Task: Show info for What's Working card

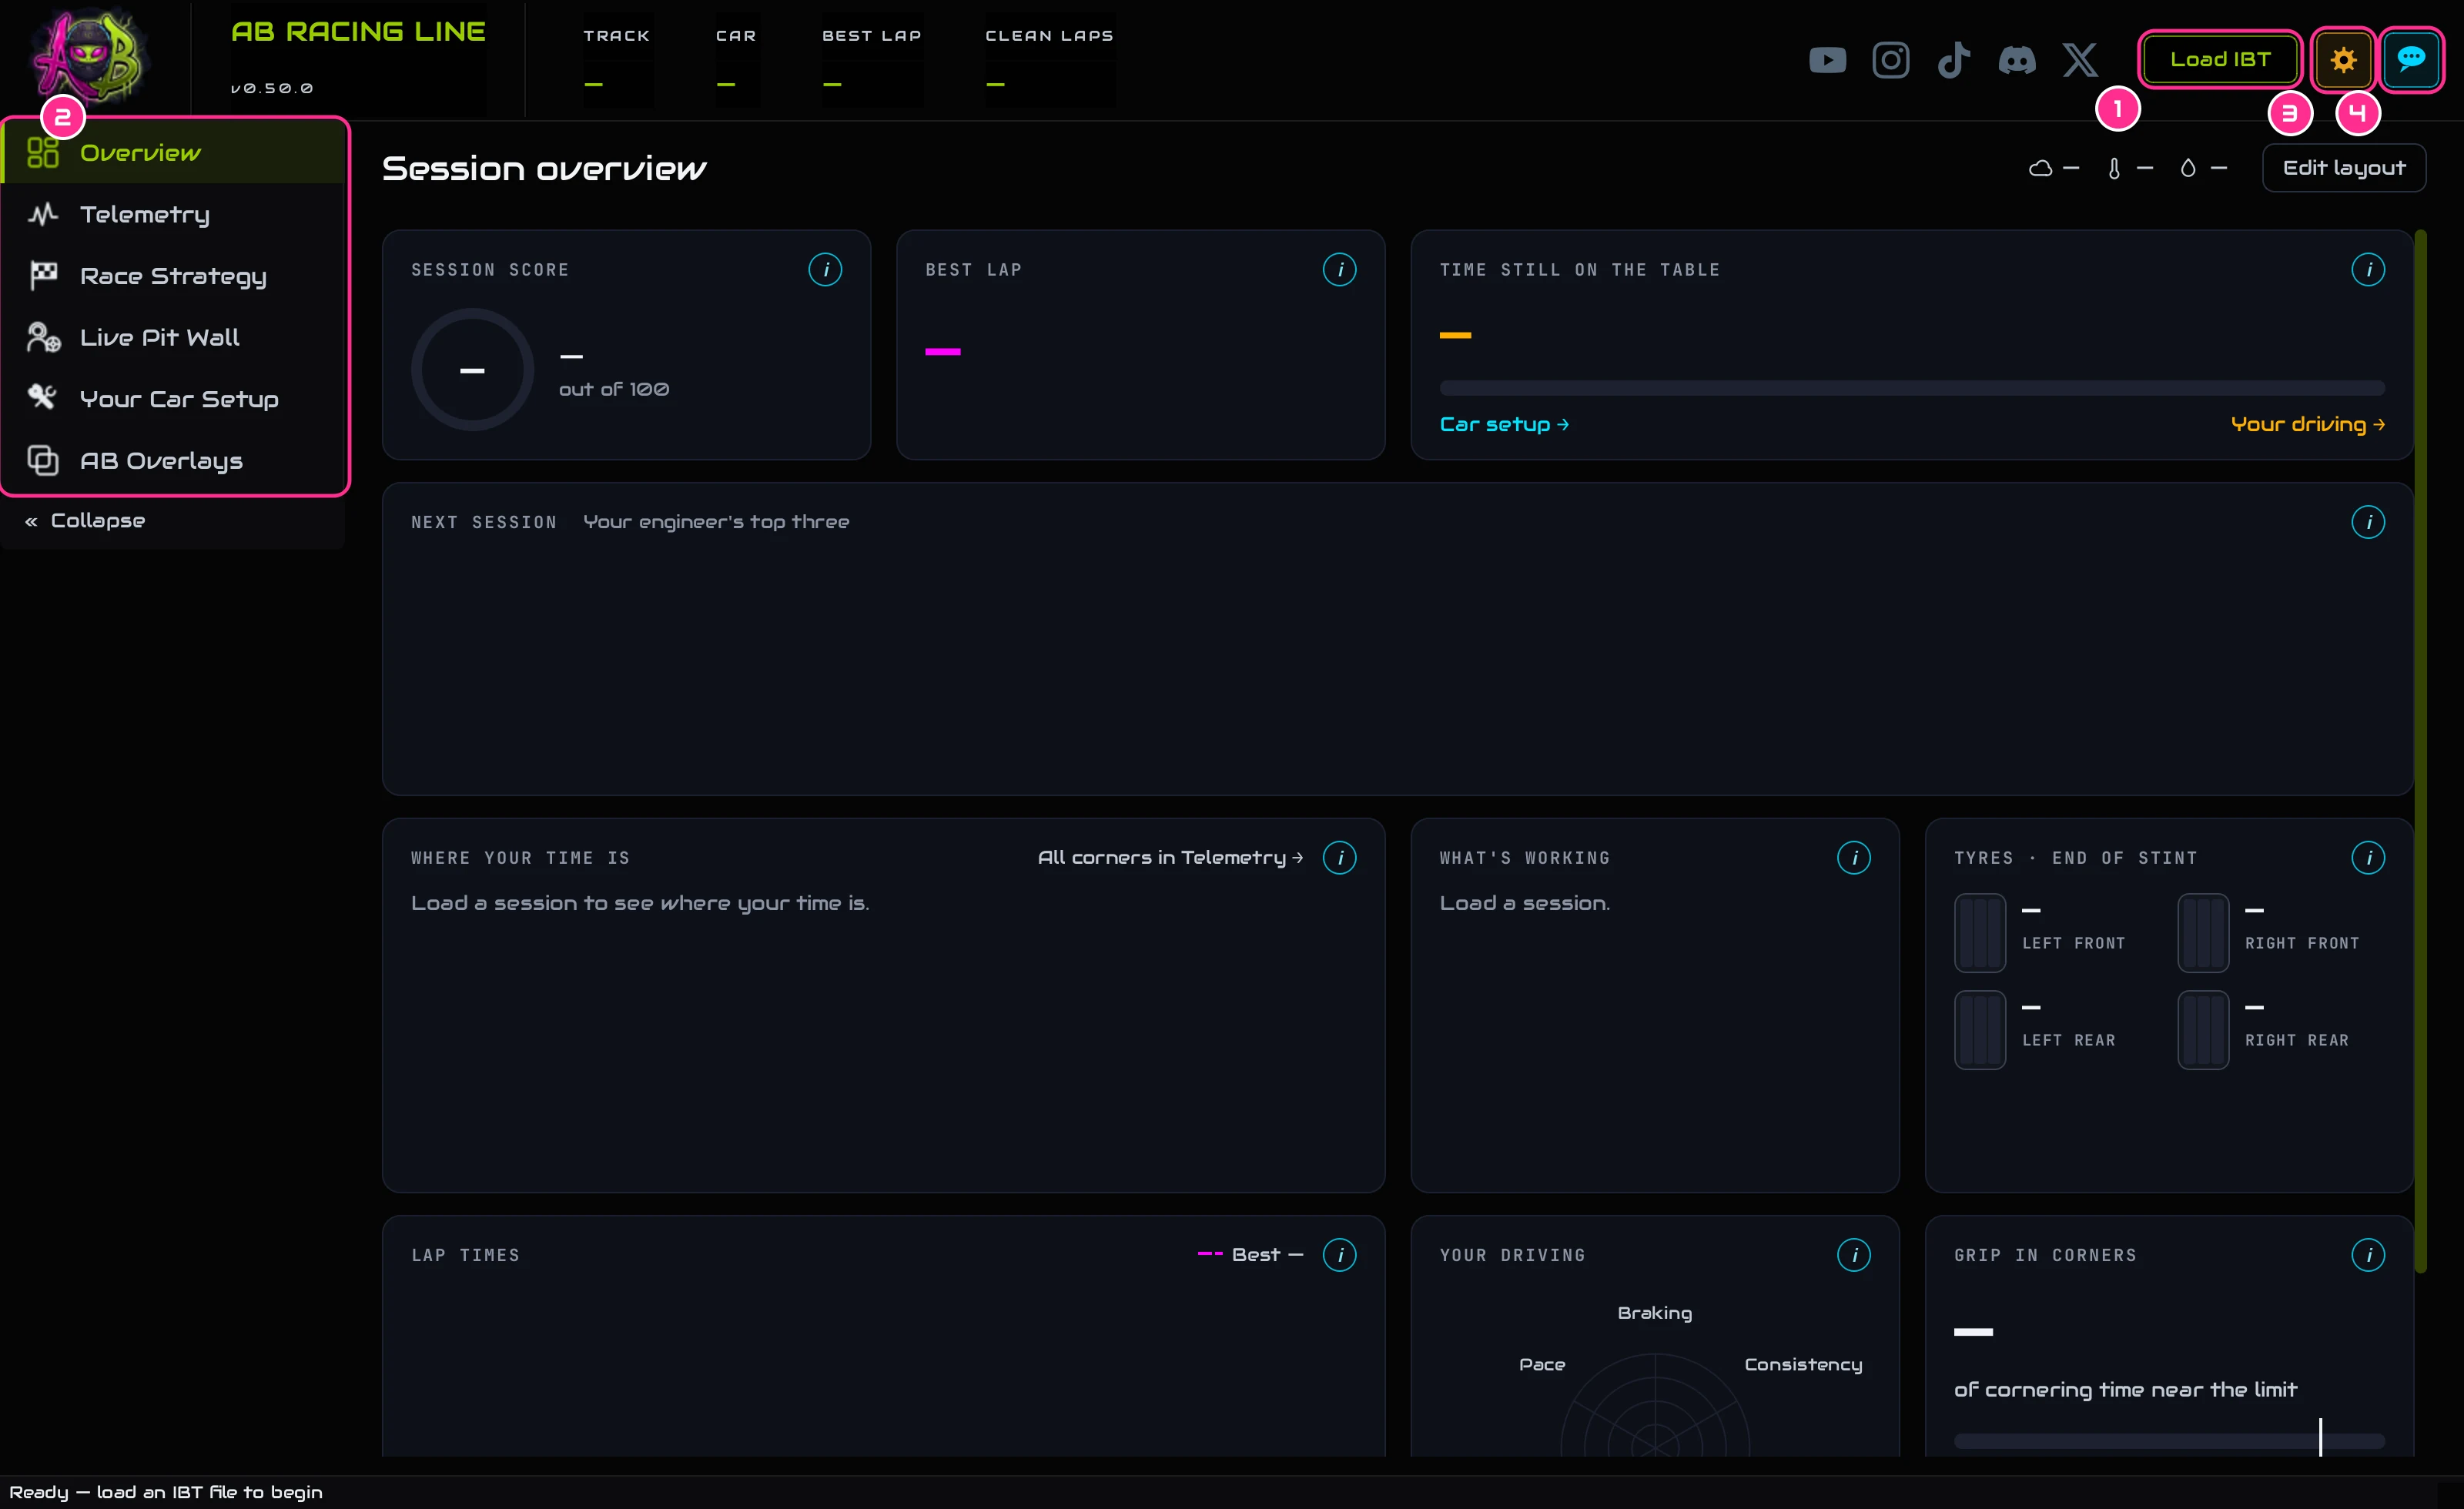Action: [1854, 857]
